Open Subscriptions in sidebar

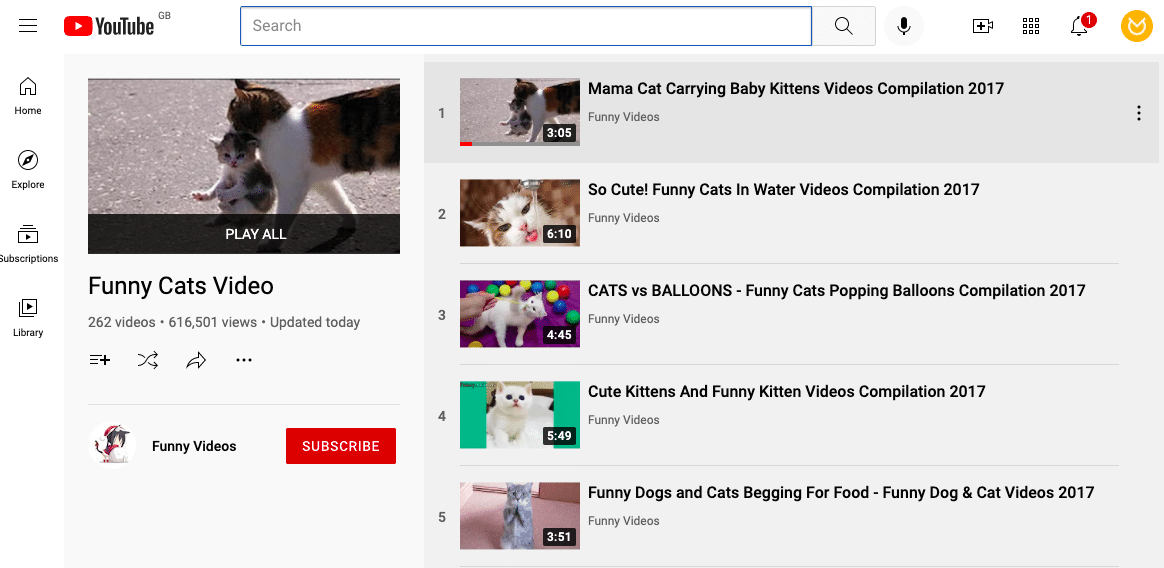click(x=27, y=244)
